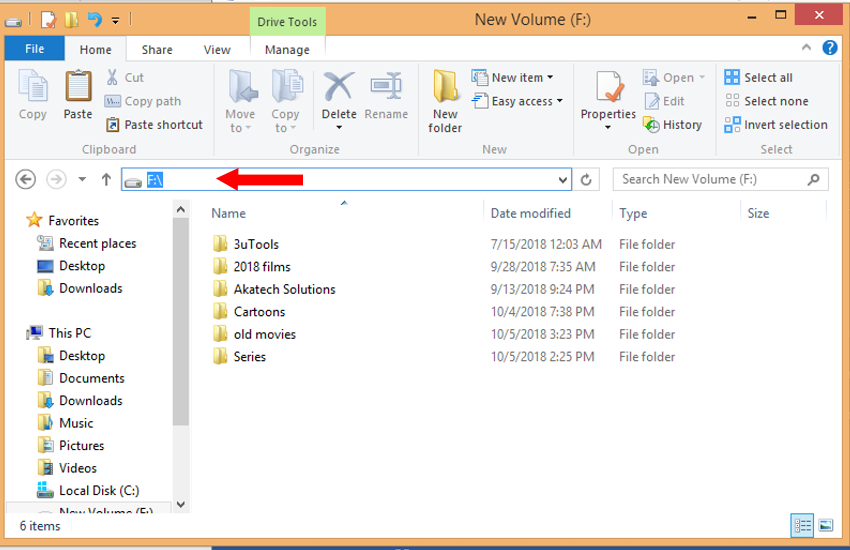The width and height of the screenshot is (850, 550).
Task: Click the Copy to icon
Action: click(x=286, y=86)
